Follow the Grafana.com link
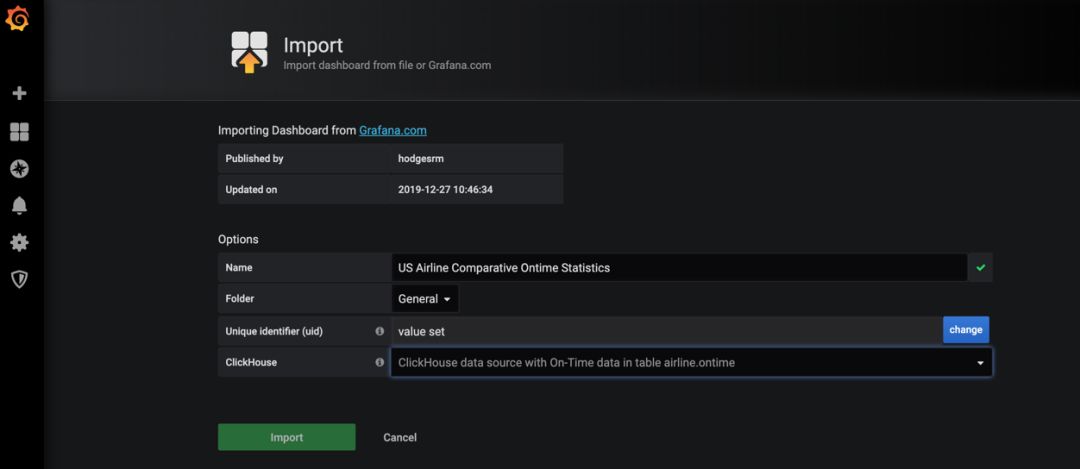Screen dimensions: 1080x469 (393, 130)
